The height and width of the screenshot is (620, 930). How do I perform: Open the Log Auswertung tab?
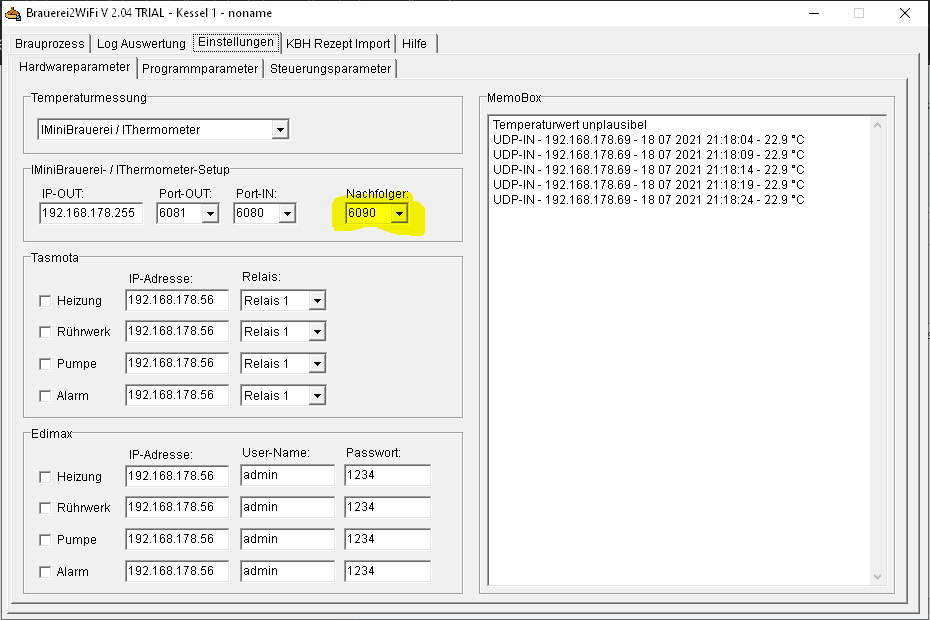pyautogui.click(x=141, y=44)
